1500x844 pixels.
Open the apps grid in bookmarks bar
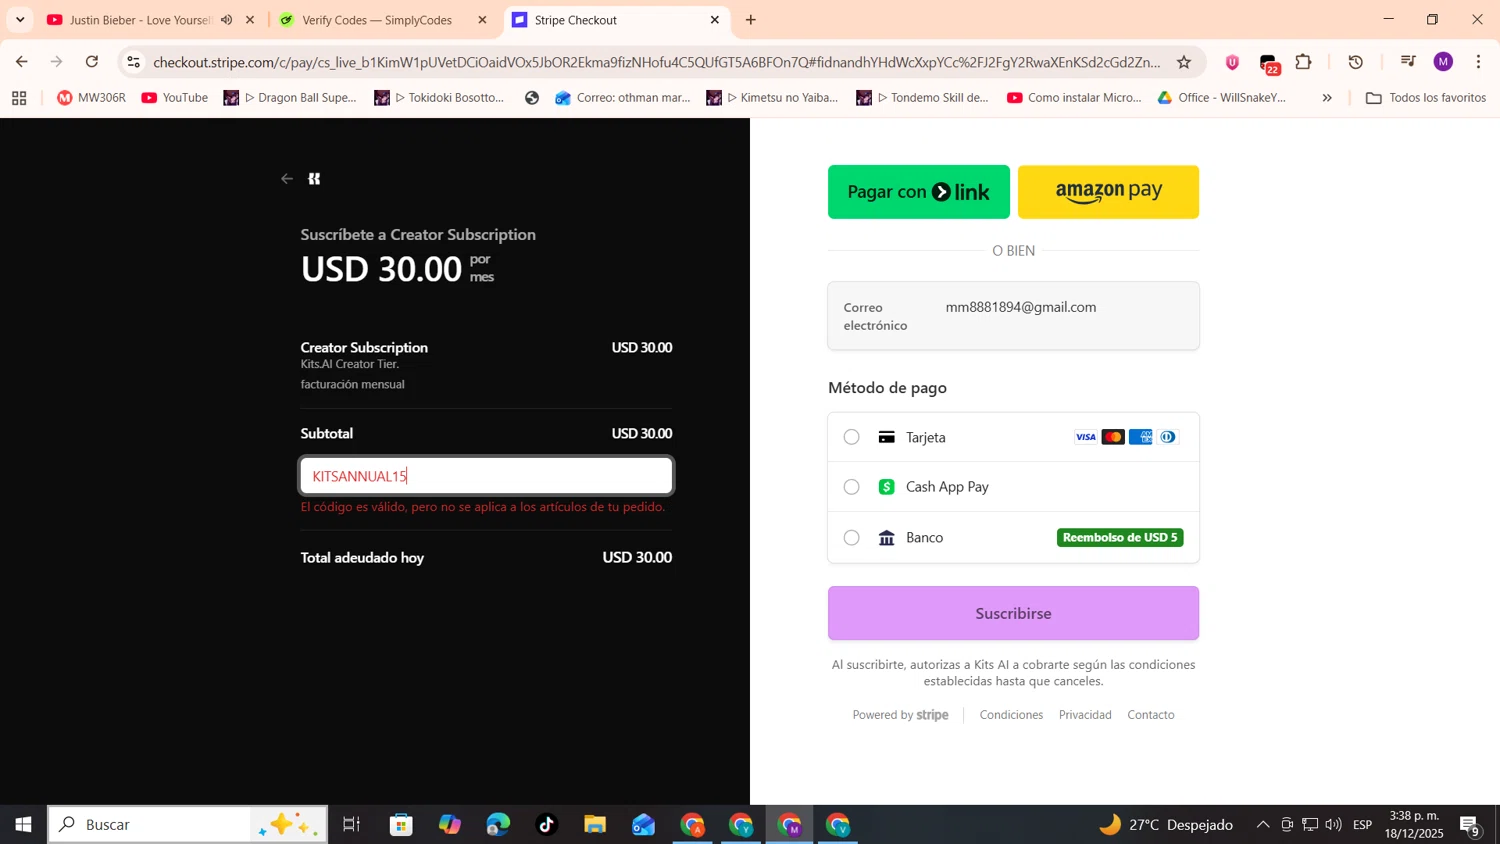(x=19, y=98)
